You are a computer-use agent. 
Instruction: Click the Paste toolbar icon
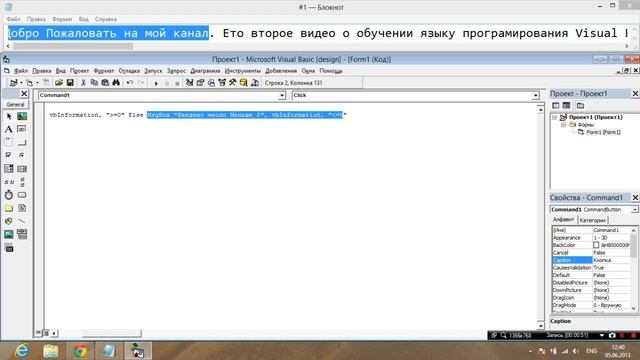pyautogui.click(x=105, y=83)
